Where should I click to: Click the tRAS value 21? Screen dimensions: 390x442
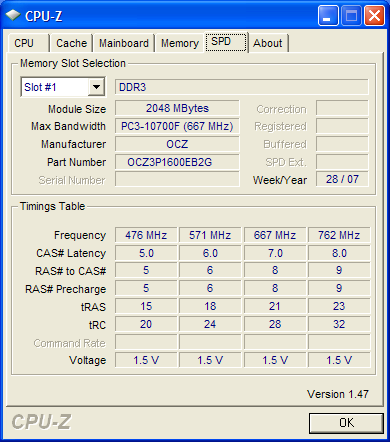pyautogui.click(x=275, y=306)
